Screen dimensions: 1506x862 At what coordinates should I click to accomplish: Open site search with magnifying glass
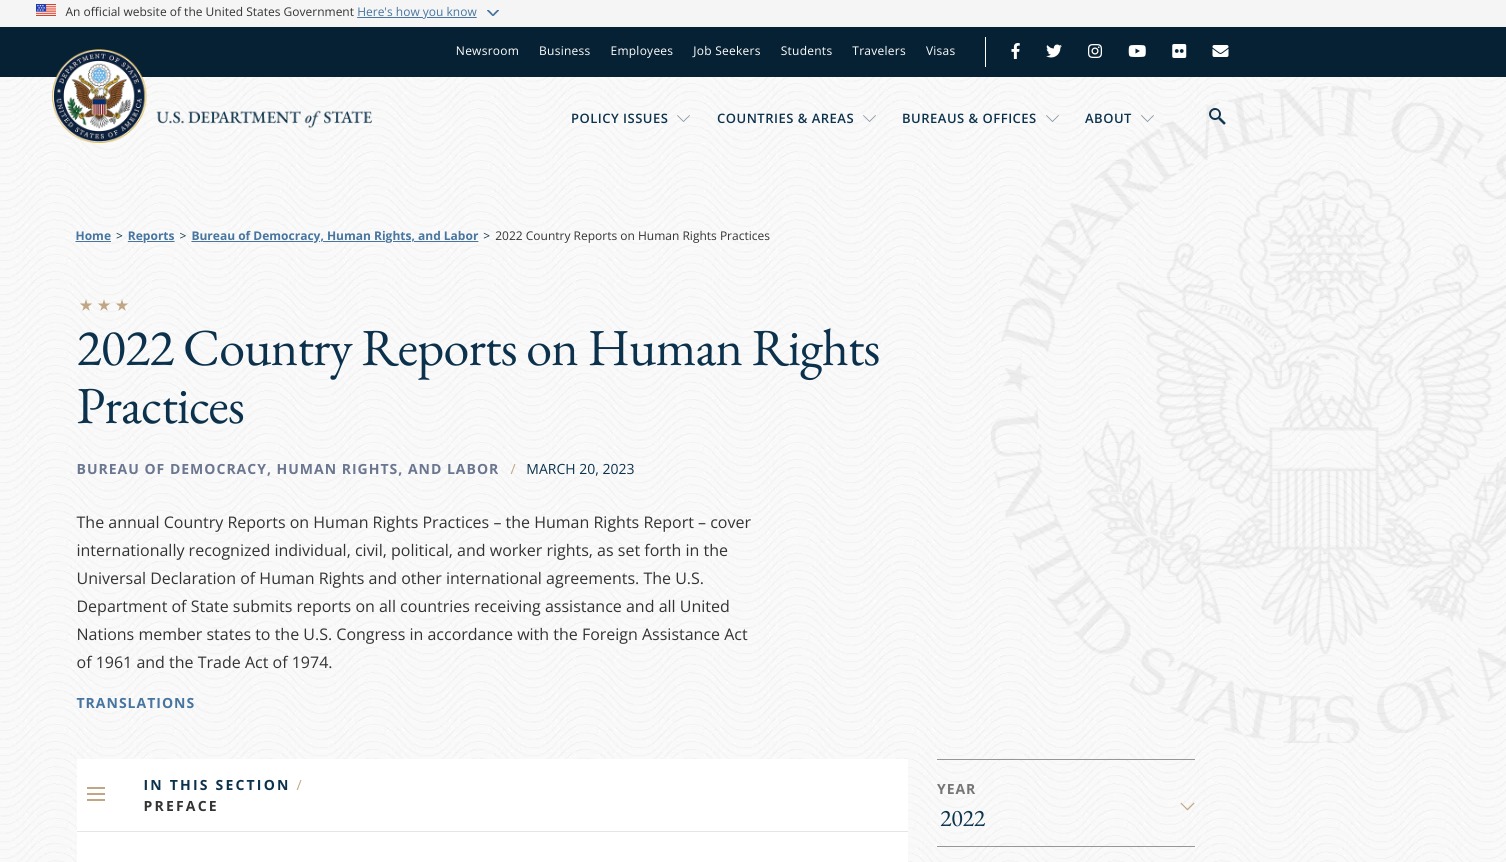1217,117
